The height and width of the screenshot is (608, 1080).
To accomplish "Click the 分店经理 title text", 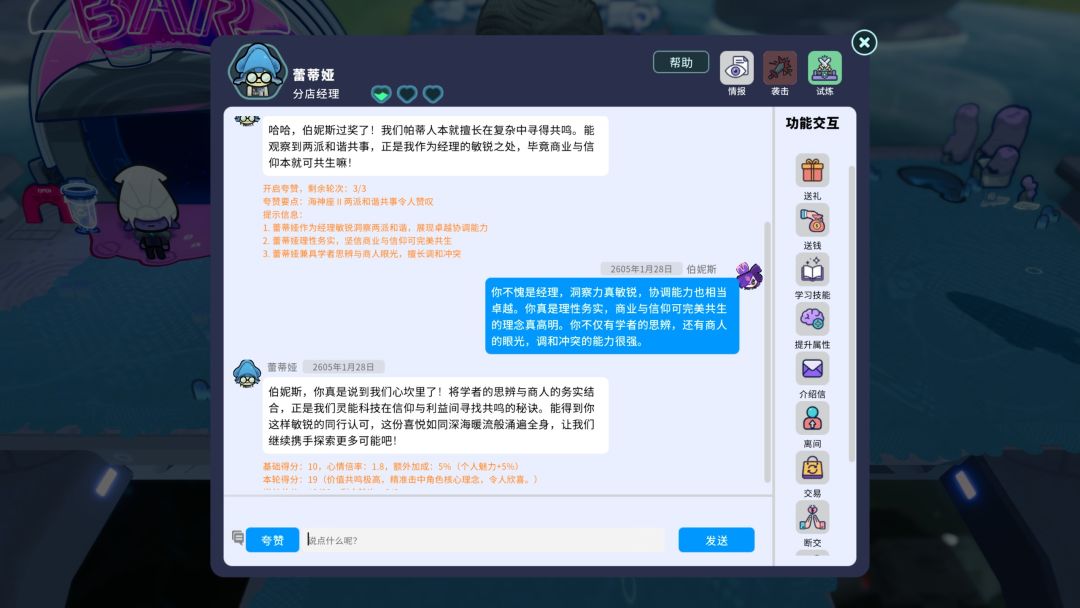I will point(316,94).
